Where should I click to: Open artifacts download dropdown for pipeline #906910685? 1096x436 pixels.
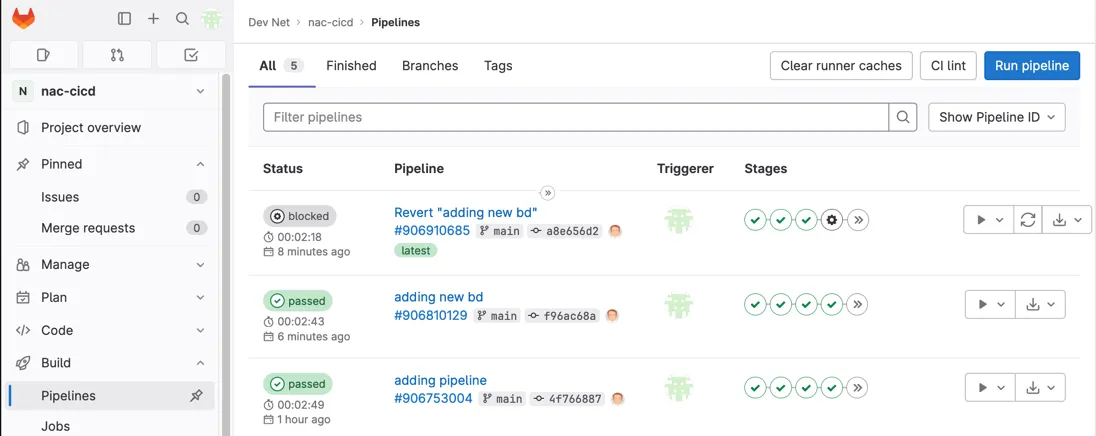pyautogui.click(x=1067, y=220)
